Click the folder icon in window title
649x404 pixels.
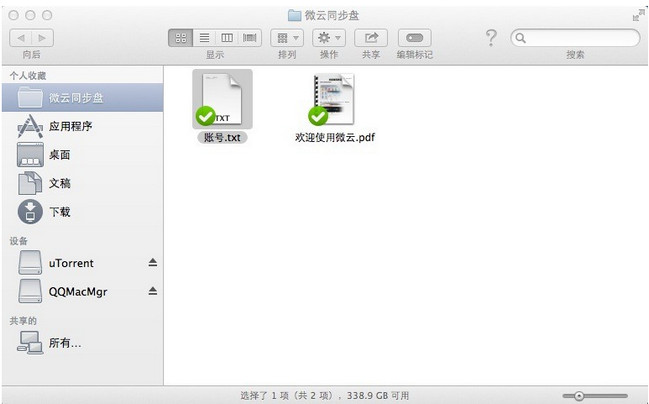coord(294,16)
